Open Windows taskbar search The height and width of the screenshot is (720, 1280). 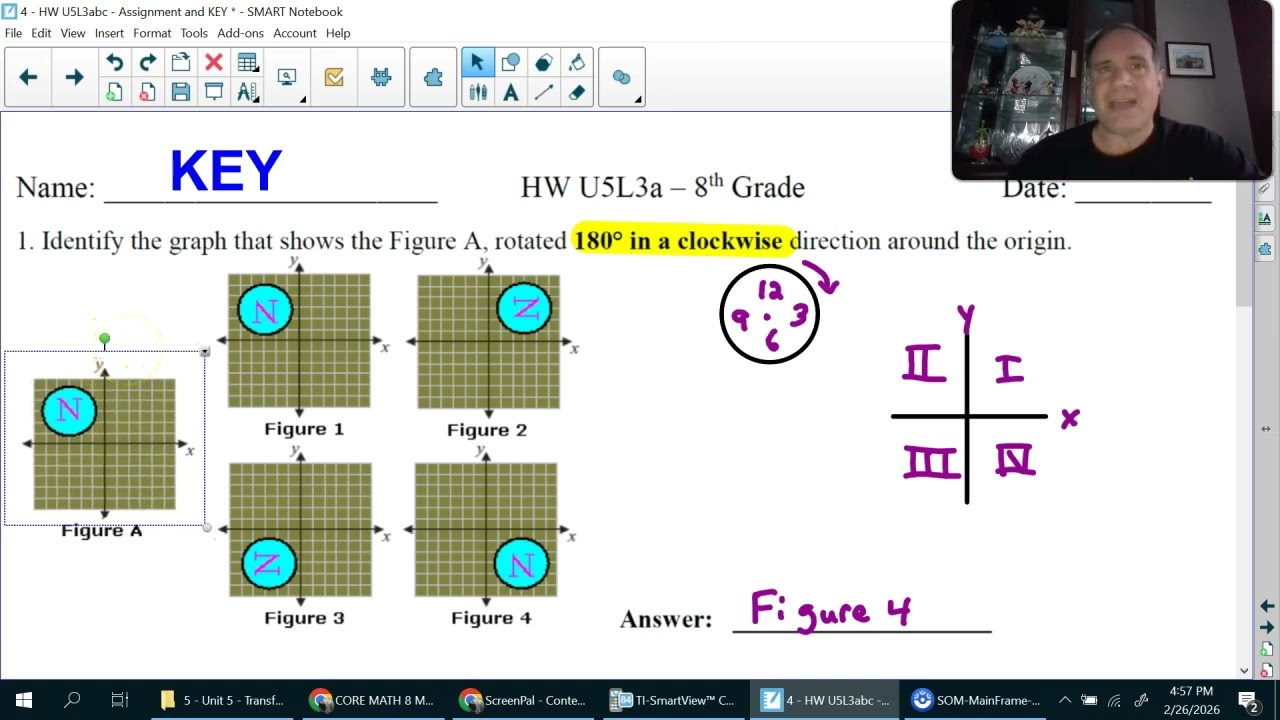(x=72, y=700)
